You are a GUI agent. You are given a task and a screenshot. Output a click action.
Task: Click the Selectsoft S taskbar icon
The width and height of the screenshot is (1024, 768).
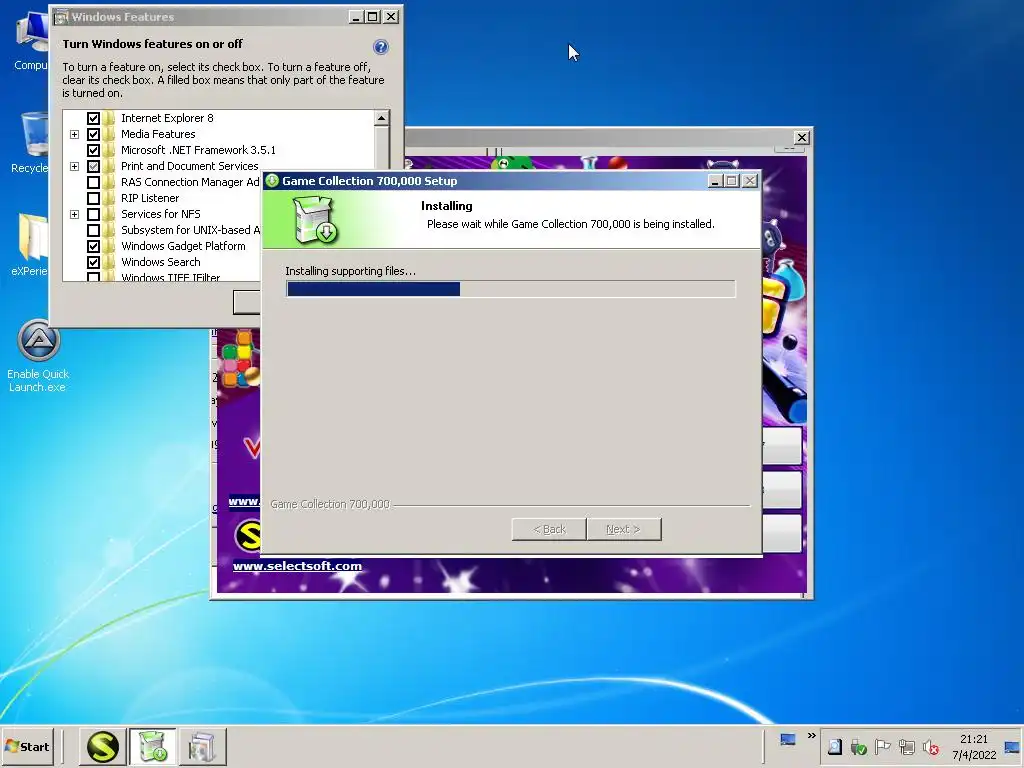[x=103, y=746]
